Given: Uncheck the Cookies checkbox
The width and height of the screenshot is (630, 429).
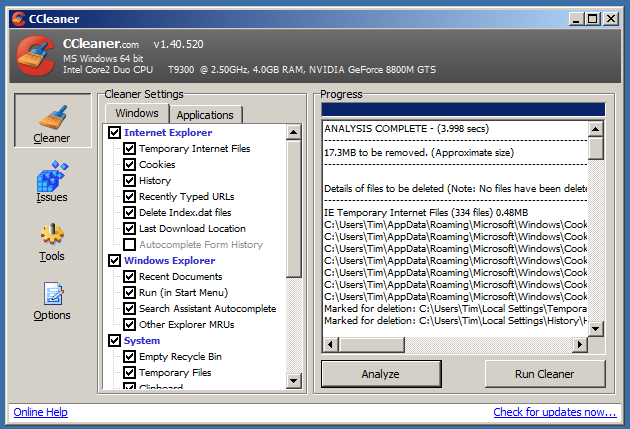Looking at the screenshot, I should click(x=129, y=164).
